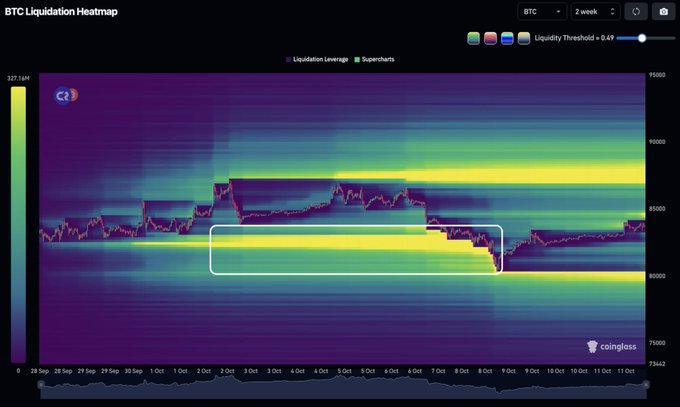Viewport: 680px width, 407px height.
Task: Click the mini overview chart under the timeline
Action: coord(343,387)
